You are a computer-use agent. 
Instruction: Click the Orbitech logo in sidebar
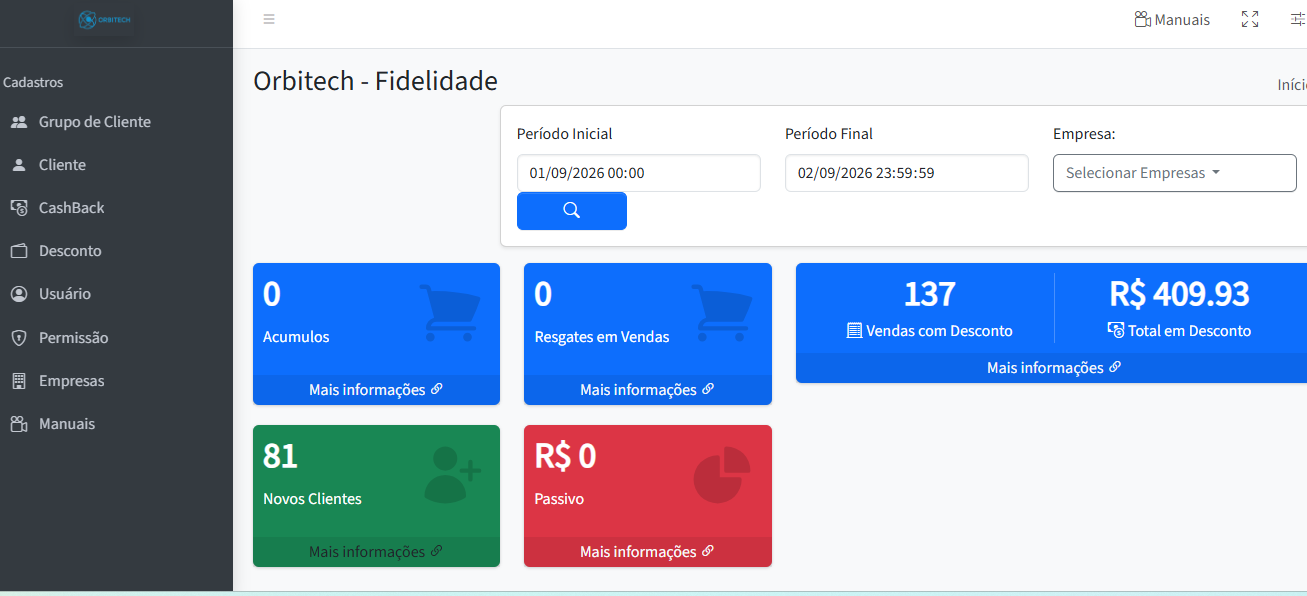pyautogui.click(x=105, y=20)
